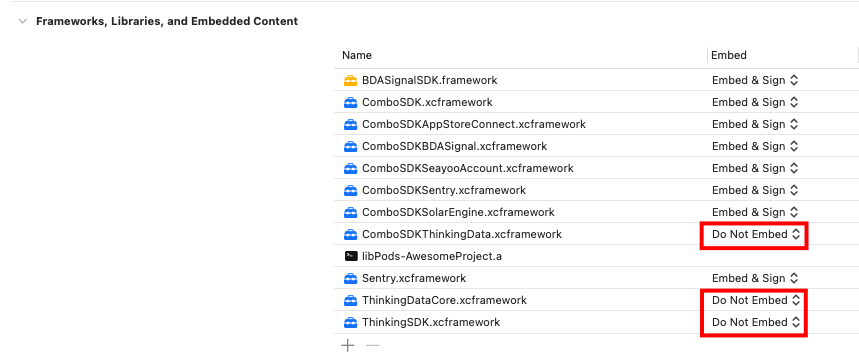Click the ComboSDKSeayooAccount.xcframework toolbox icon

[351, 168]
